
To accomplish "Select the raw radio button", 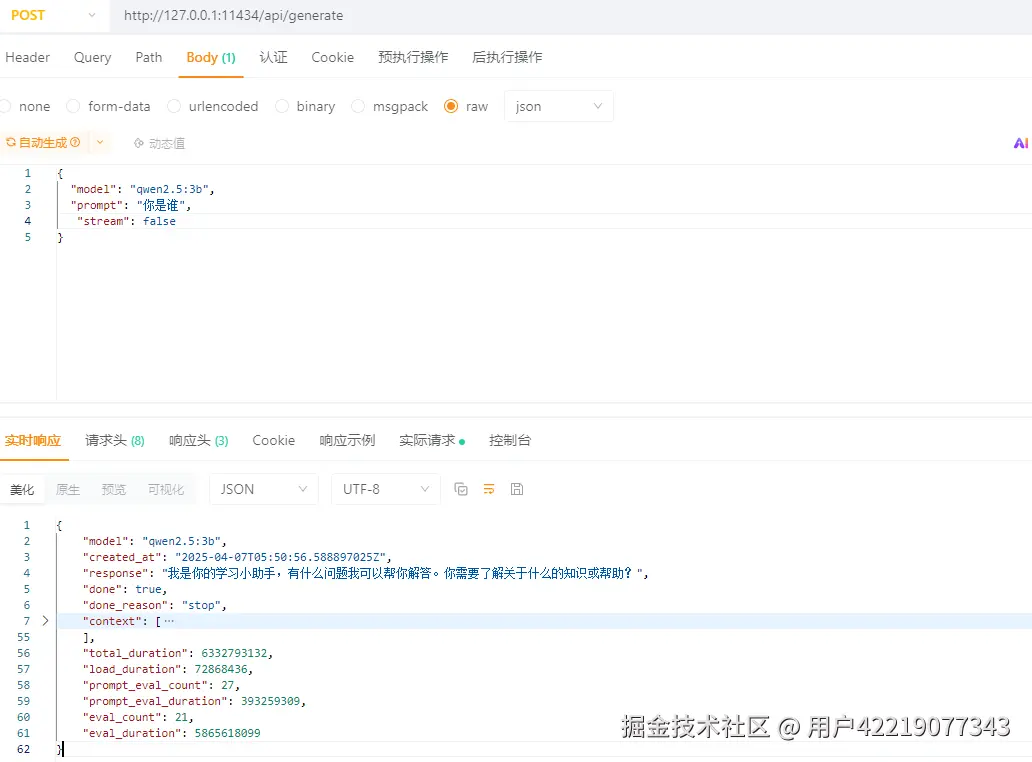I will [x=451, y=106].
